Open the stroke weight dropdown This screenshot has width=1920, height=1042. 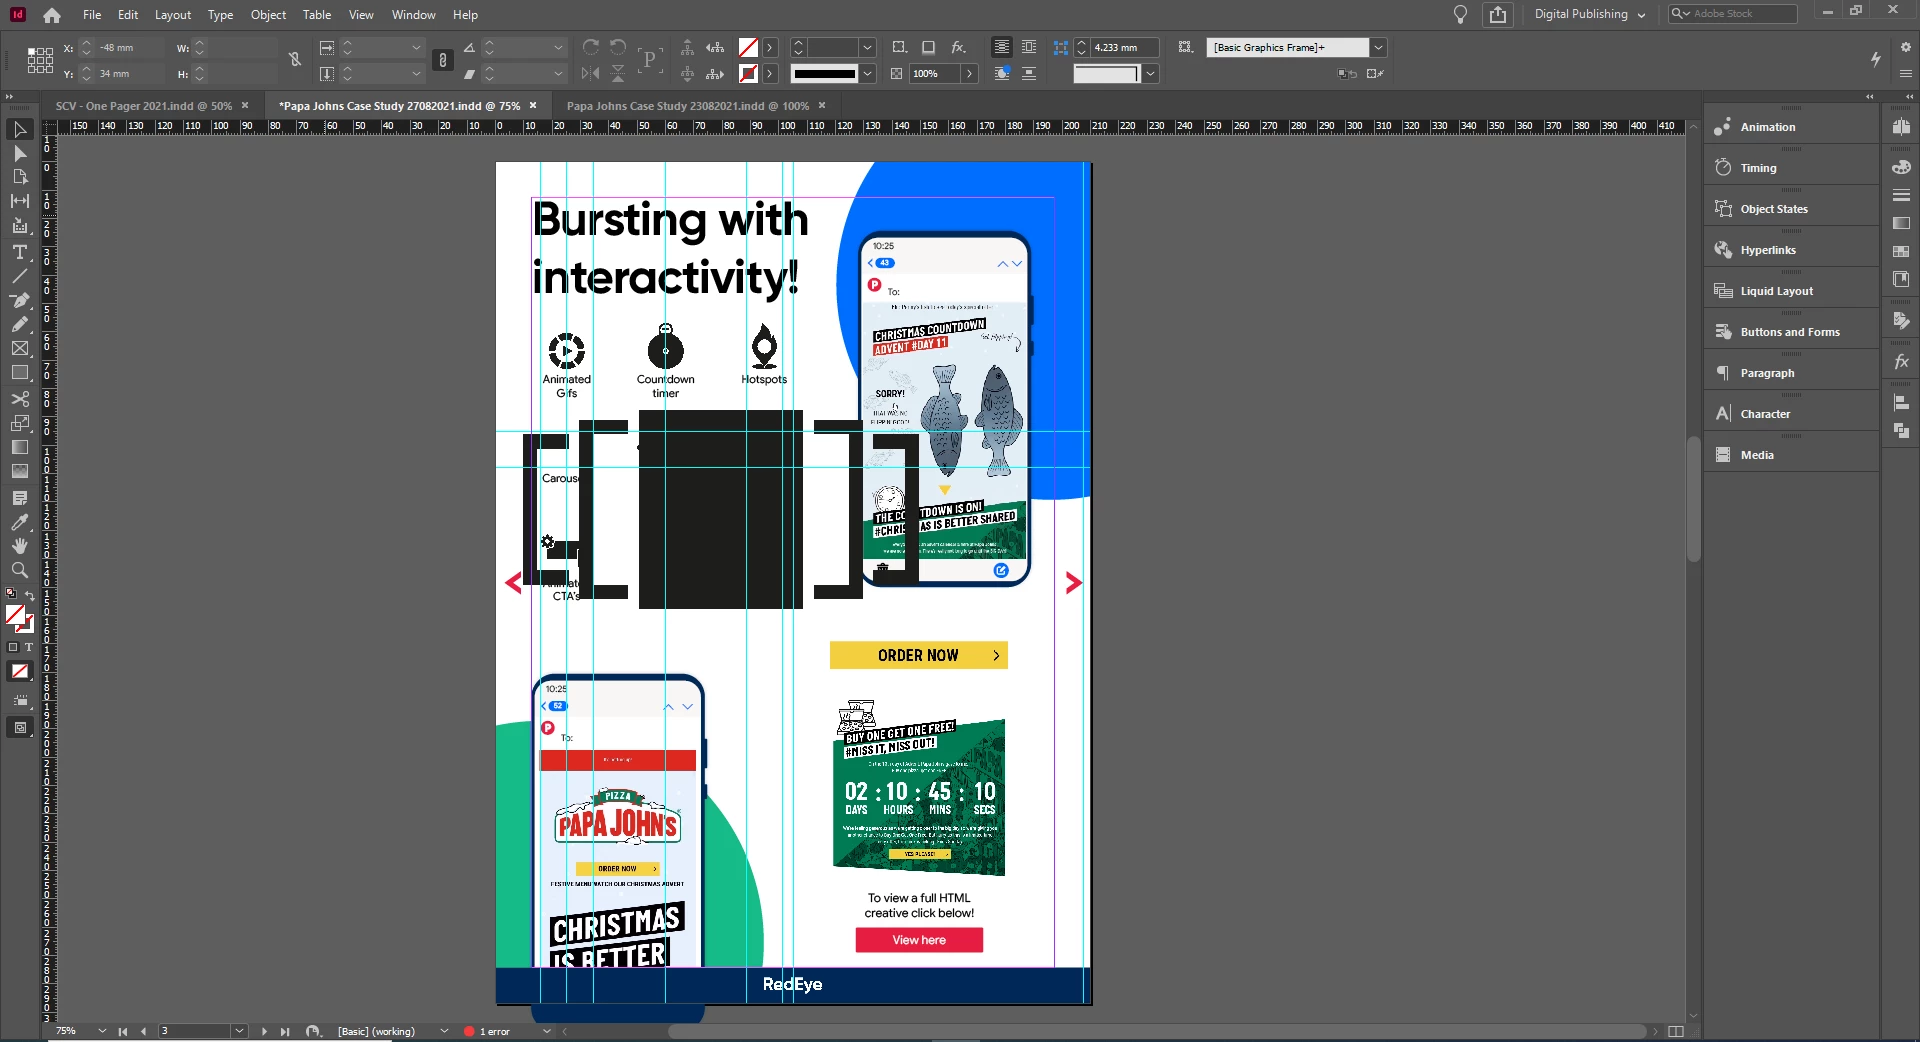tap(867, 47)
